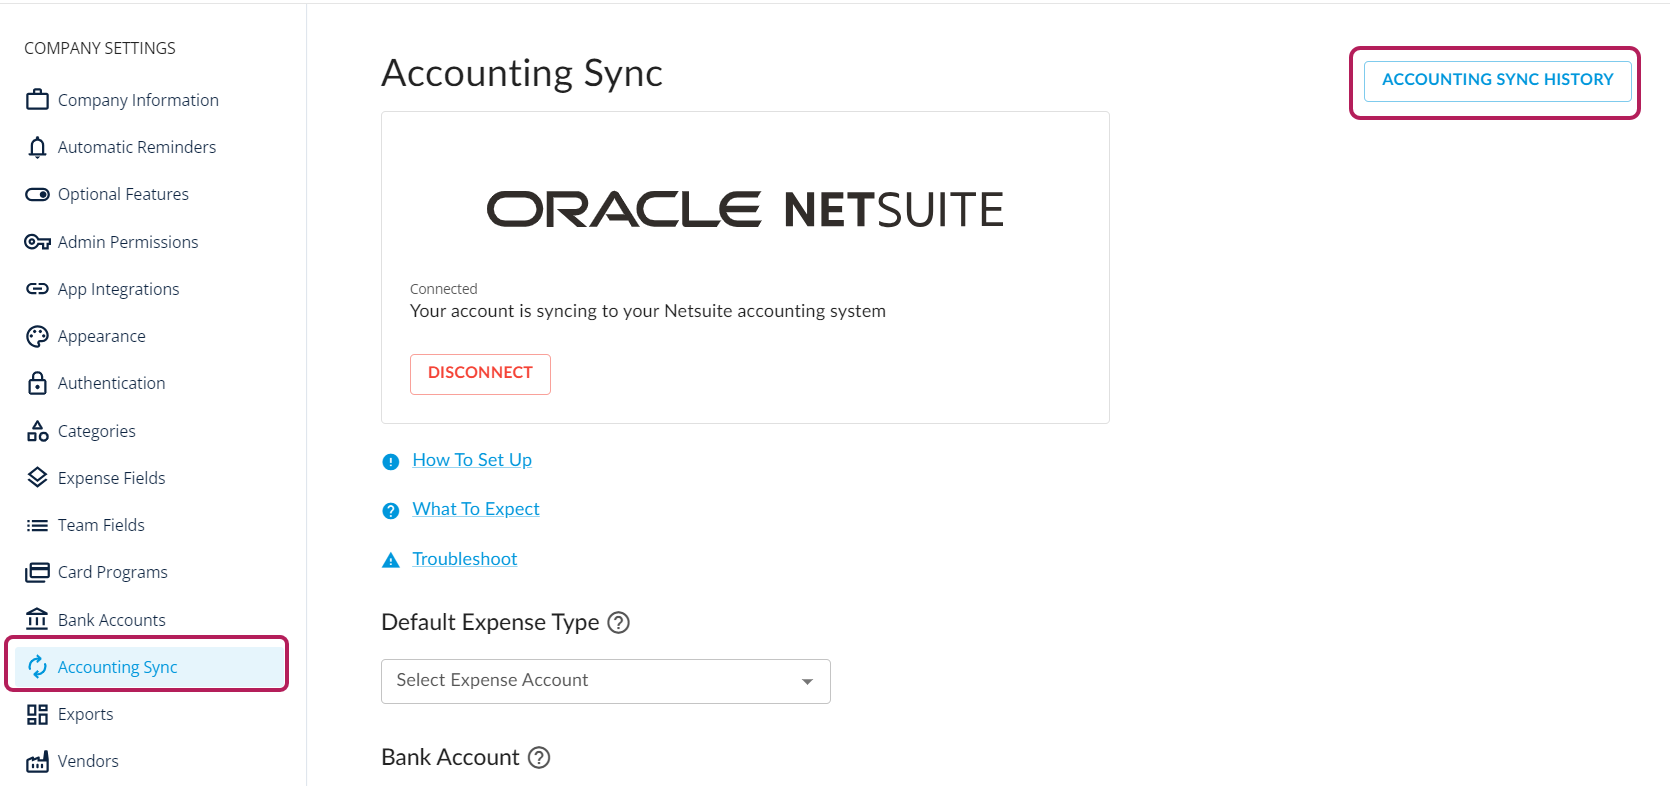Click the Company Information briefcase icon
1670x786 pixels.
[x=37, y=100]
